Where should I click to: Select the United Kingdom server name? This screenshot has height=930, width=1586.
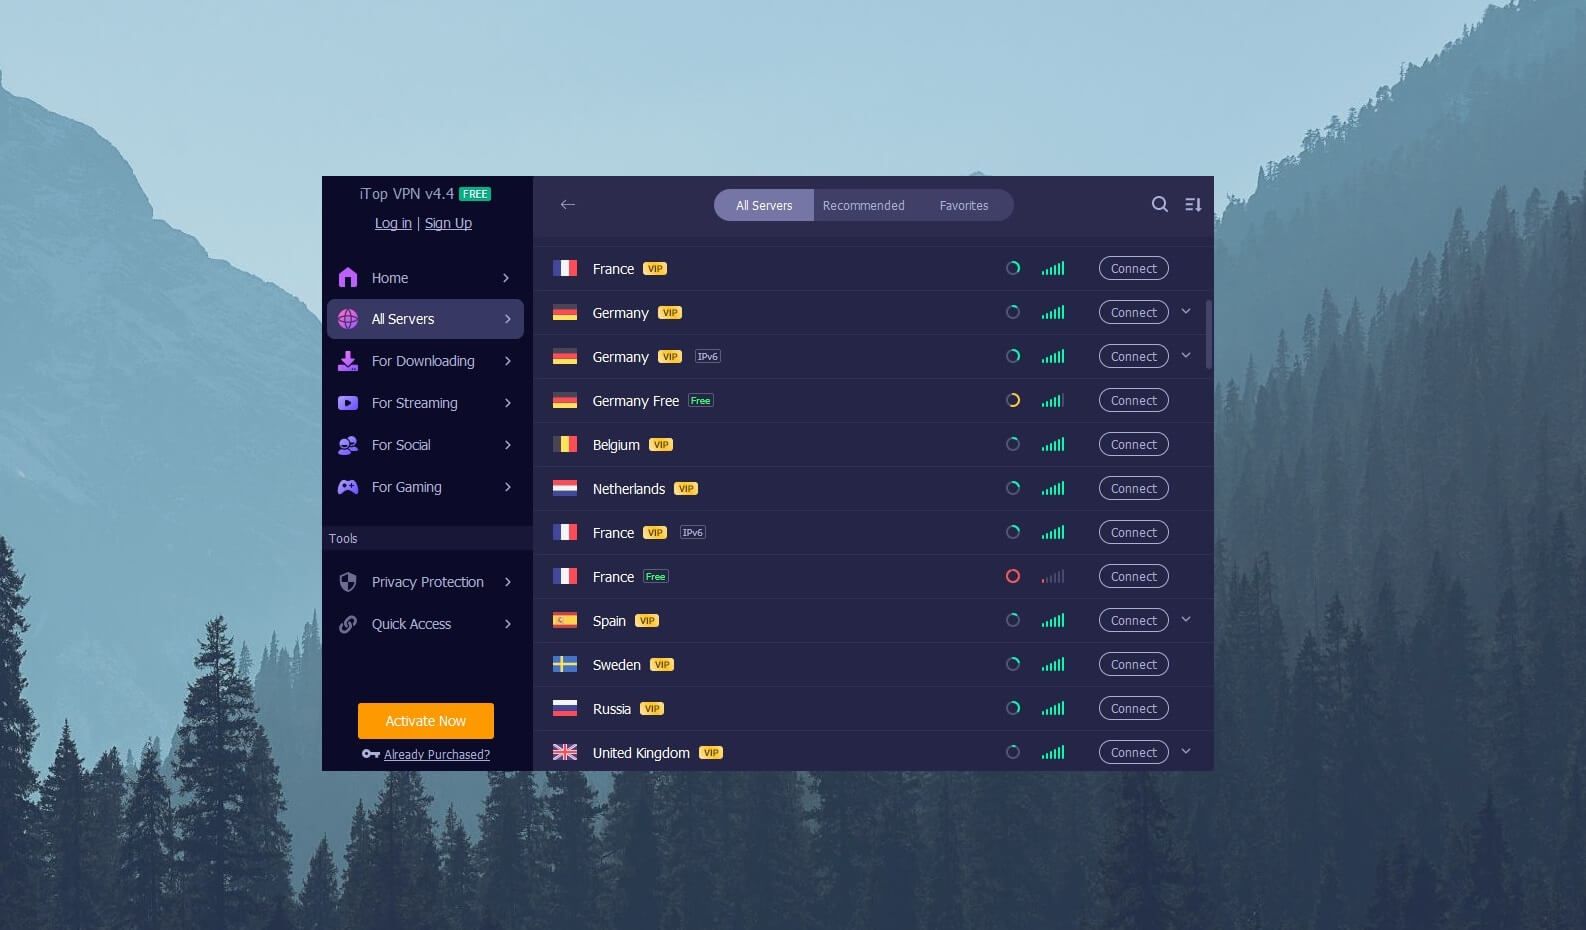coord(641,752)
